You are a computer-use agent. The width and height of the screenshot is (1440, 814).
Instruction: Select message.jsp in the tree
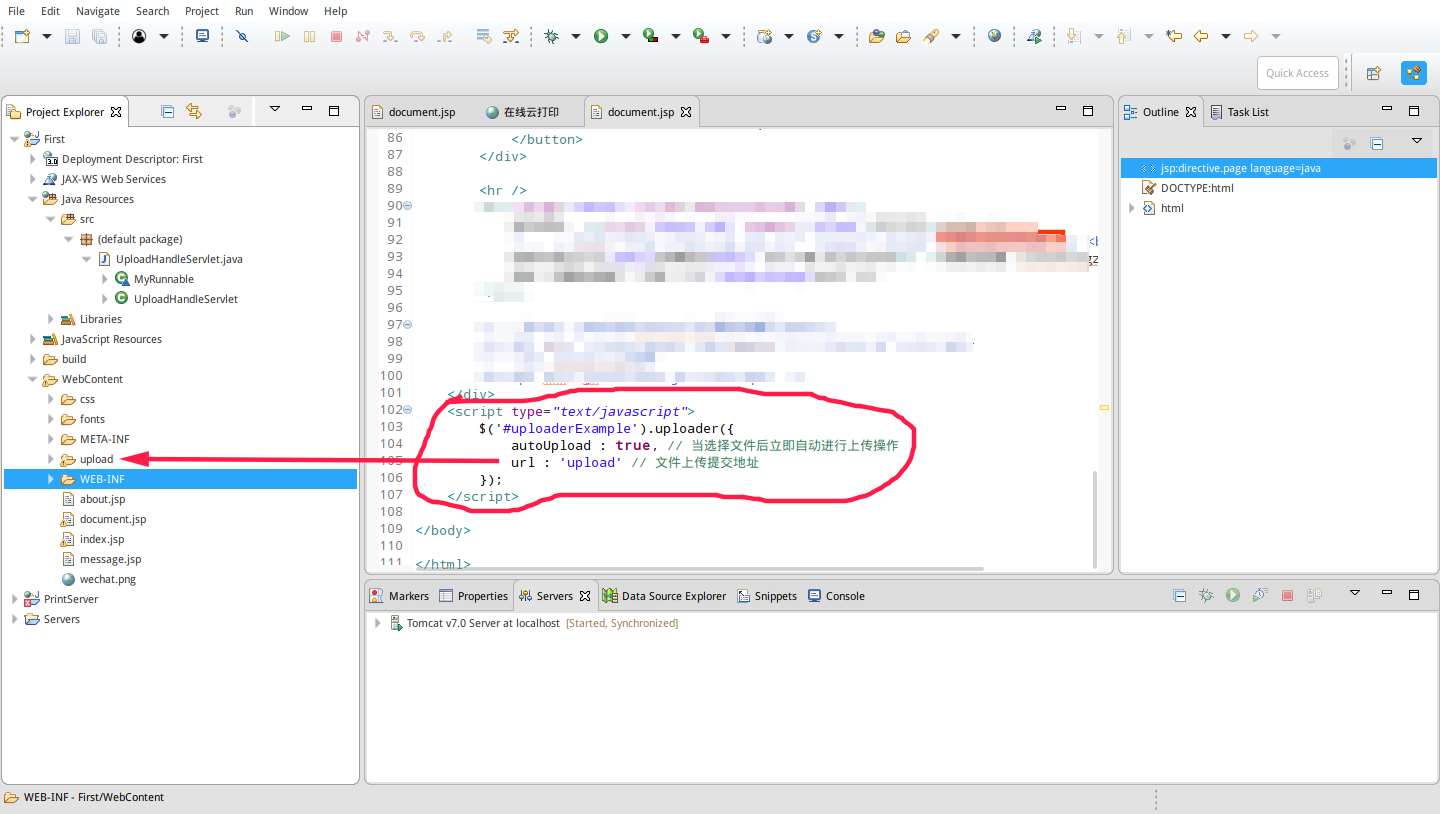110,559
